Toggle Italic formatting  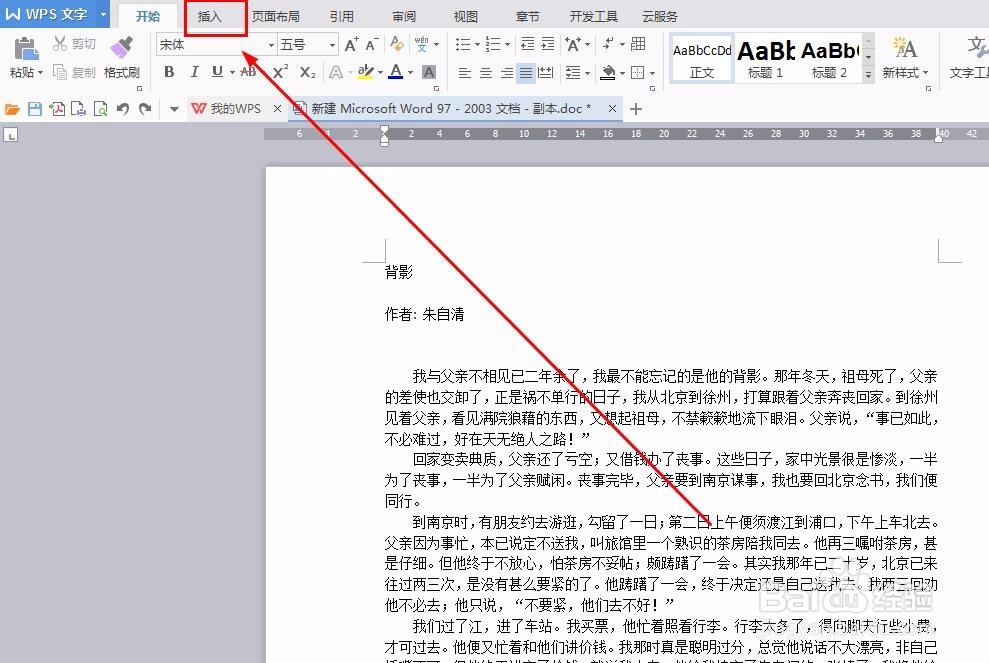[x=194, y=72]
